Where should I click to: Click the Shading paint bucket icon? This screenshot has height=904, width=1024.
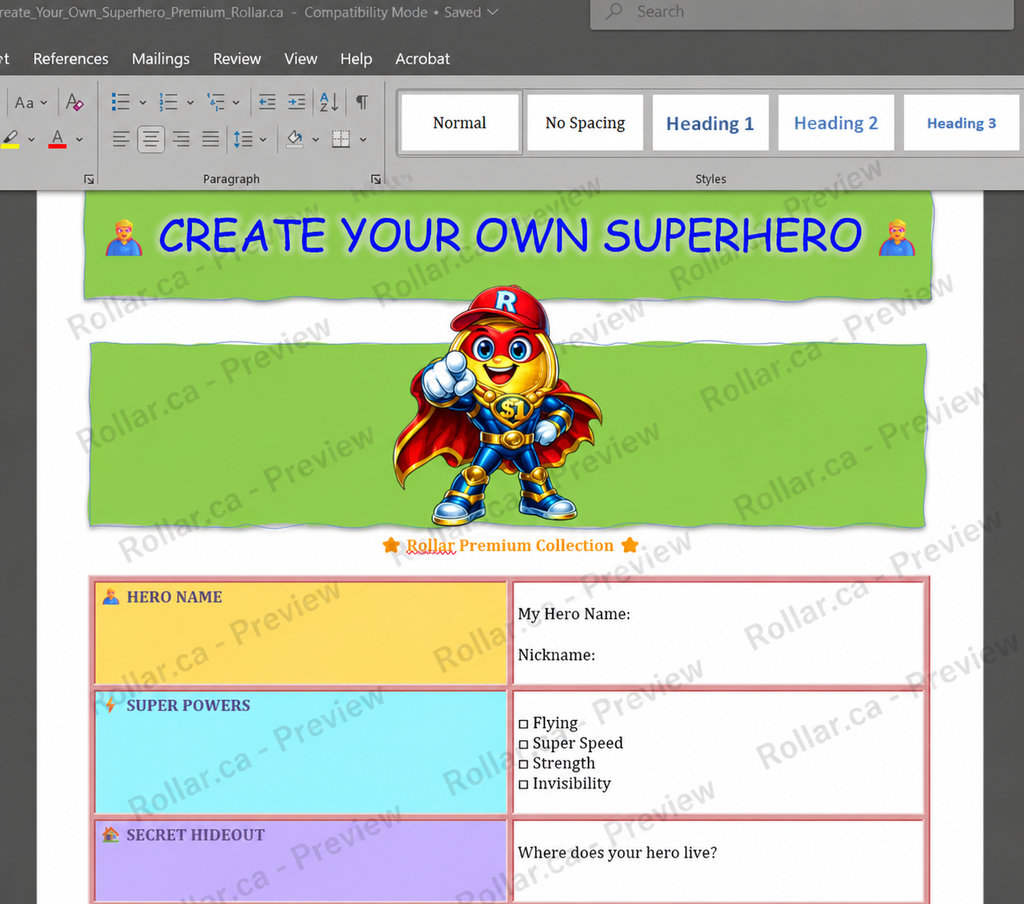tap(295, 138)
